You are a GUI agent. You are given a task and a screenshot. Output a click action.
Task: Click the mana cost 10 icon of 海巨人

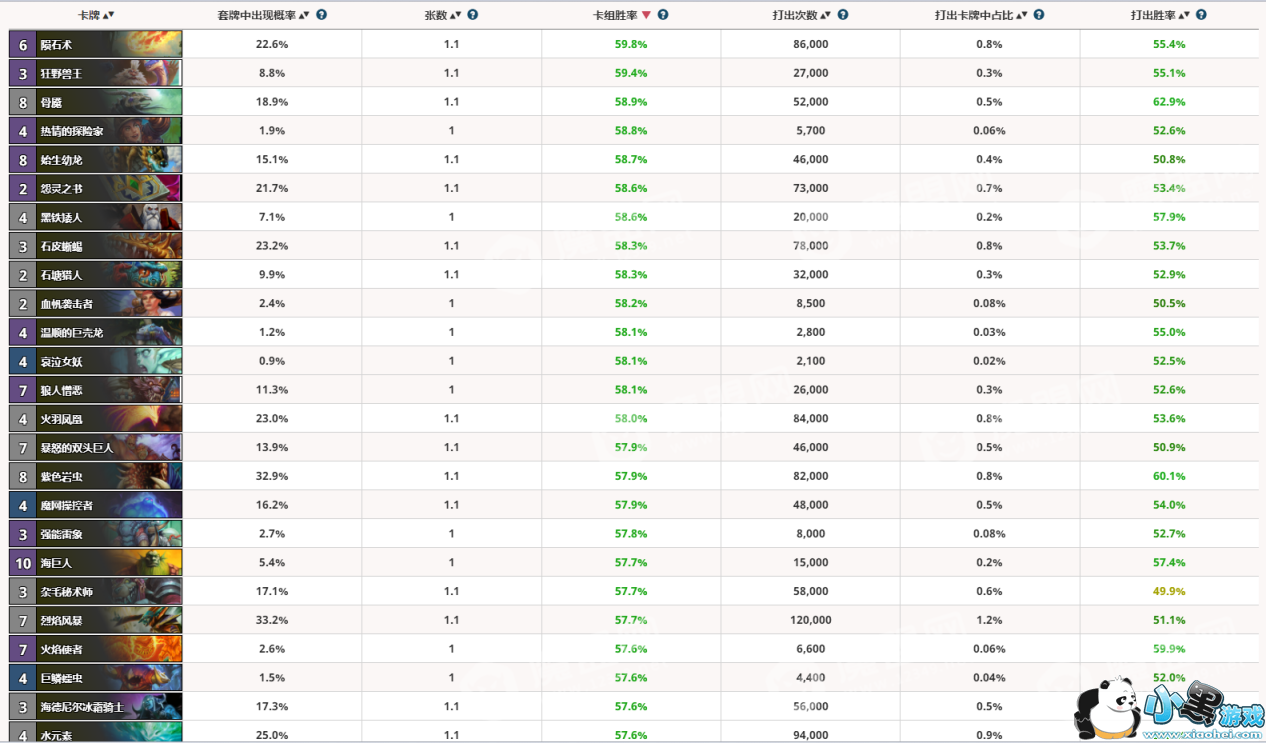pyautogui.click(x=21, y=563)
